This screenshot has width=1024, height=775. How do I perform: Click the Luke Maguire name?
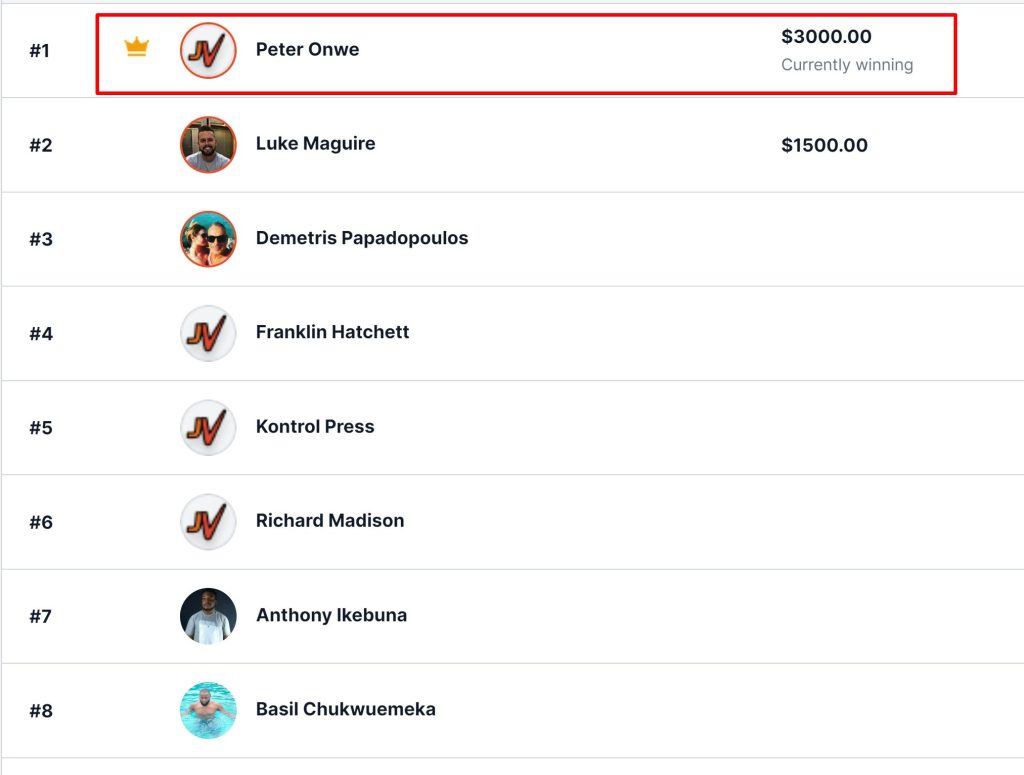coord(315,144)
